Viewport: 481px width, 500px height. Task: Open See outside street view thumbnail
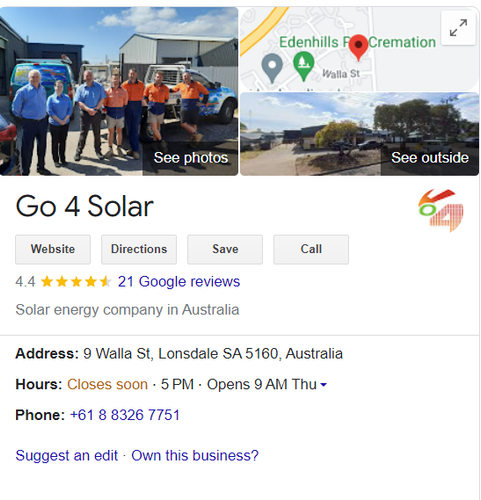(360, 134)
